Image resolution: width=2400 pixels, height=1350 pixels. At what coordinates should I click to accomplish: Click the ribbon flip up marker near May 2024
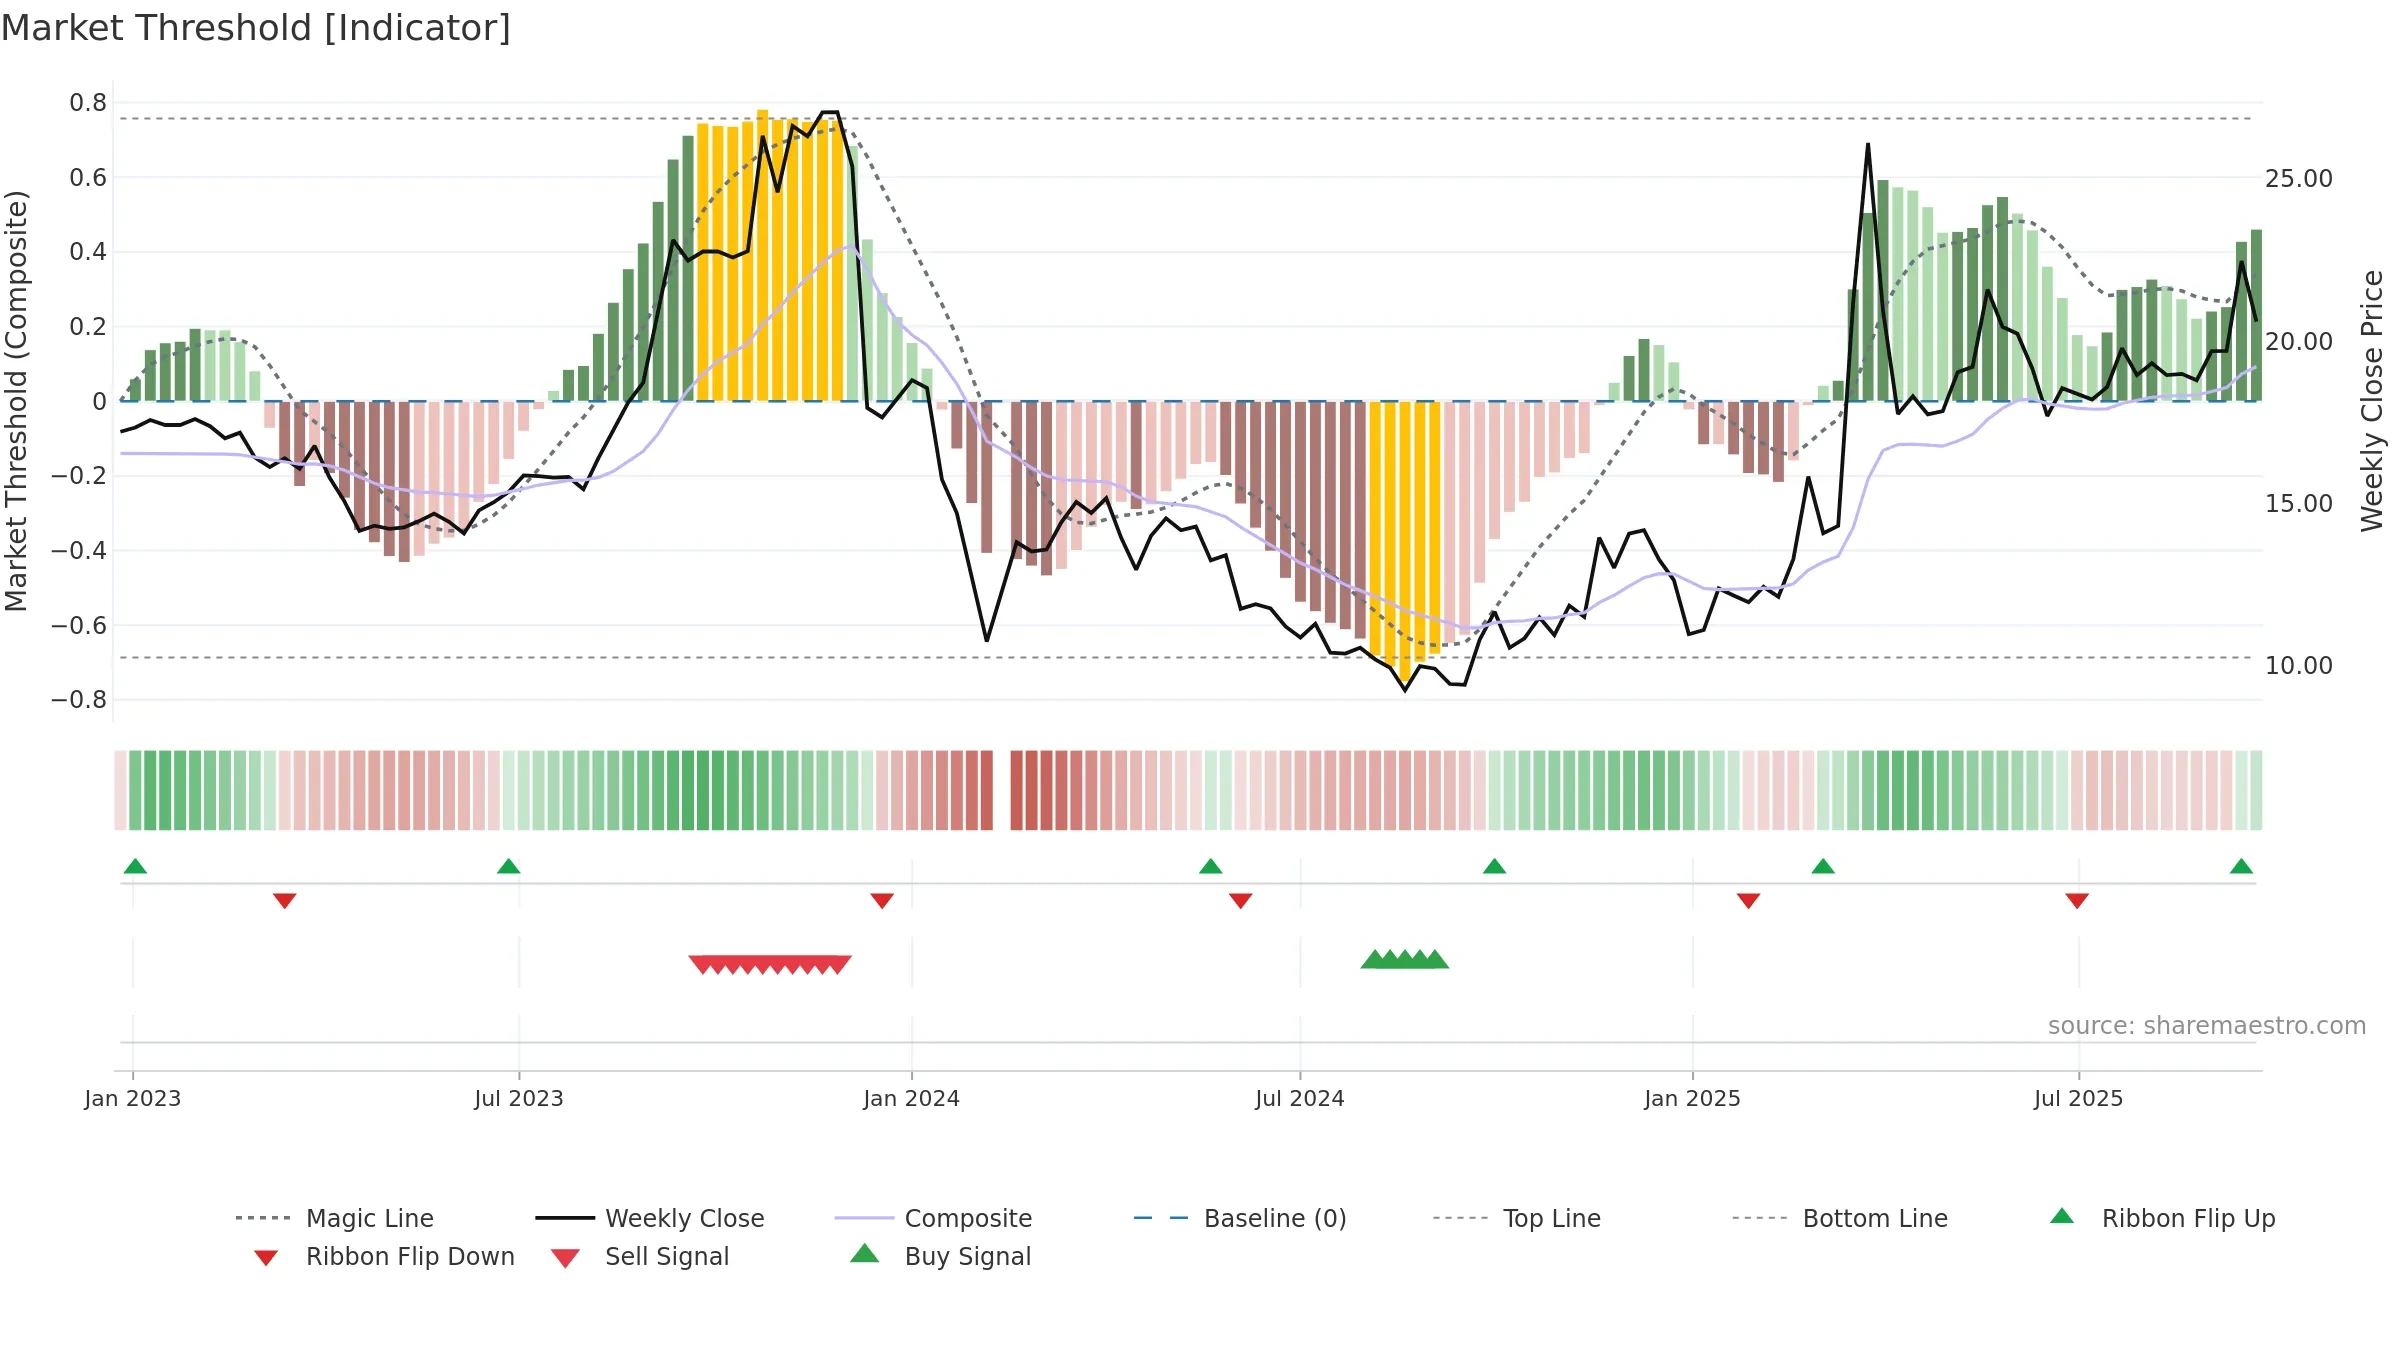click(x=1210, y=866)
